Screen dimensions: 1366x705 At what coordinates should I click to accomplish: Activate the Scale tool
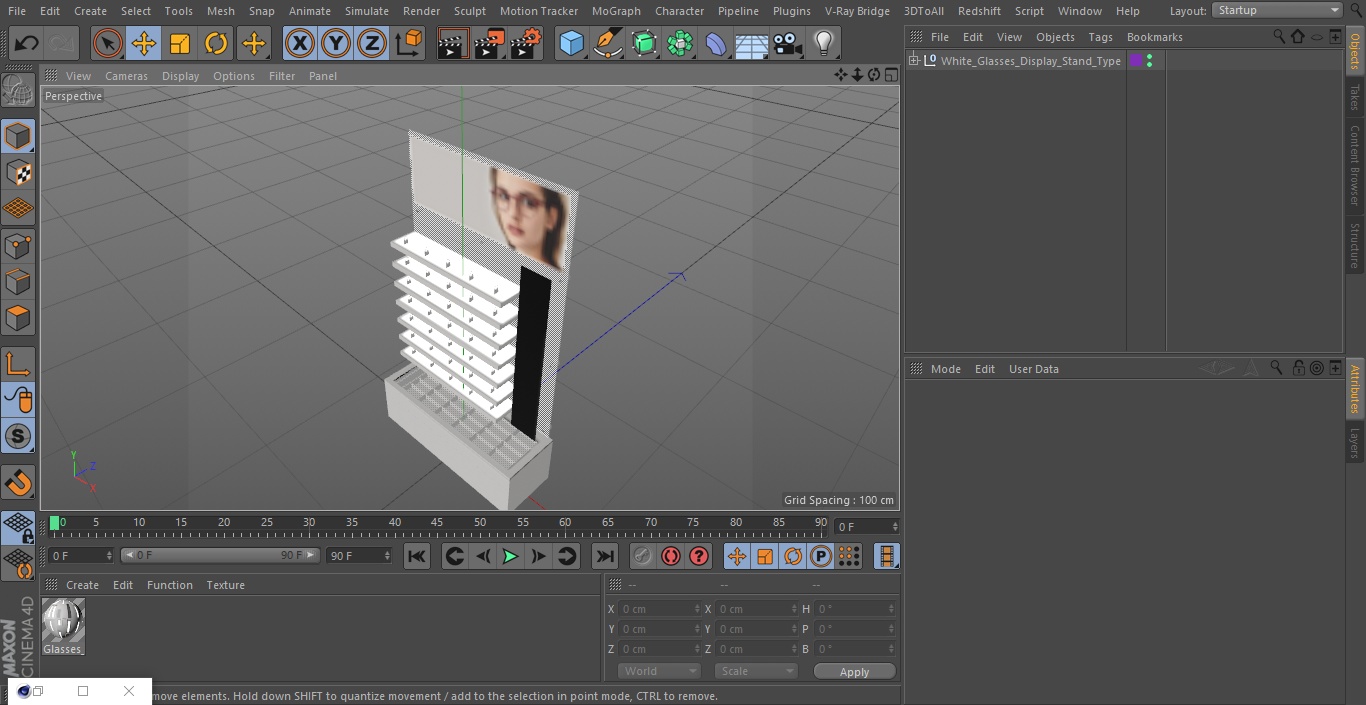click(180, 44)
